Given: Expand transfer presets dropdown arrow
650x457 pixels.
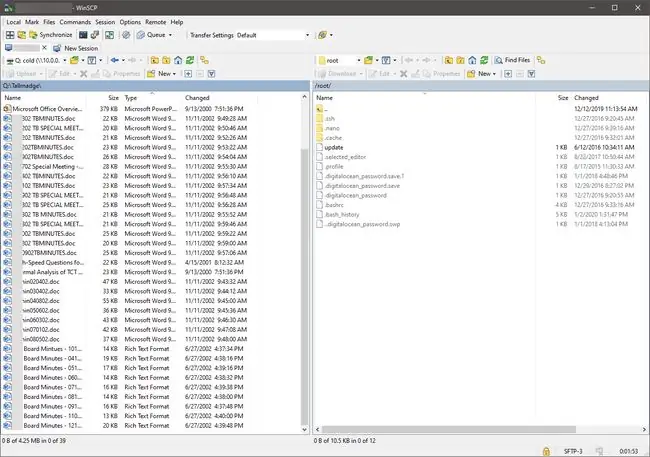Looking at the screenshot, I should tap(331, 35).
